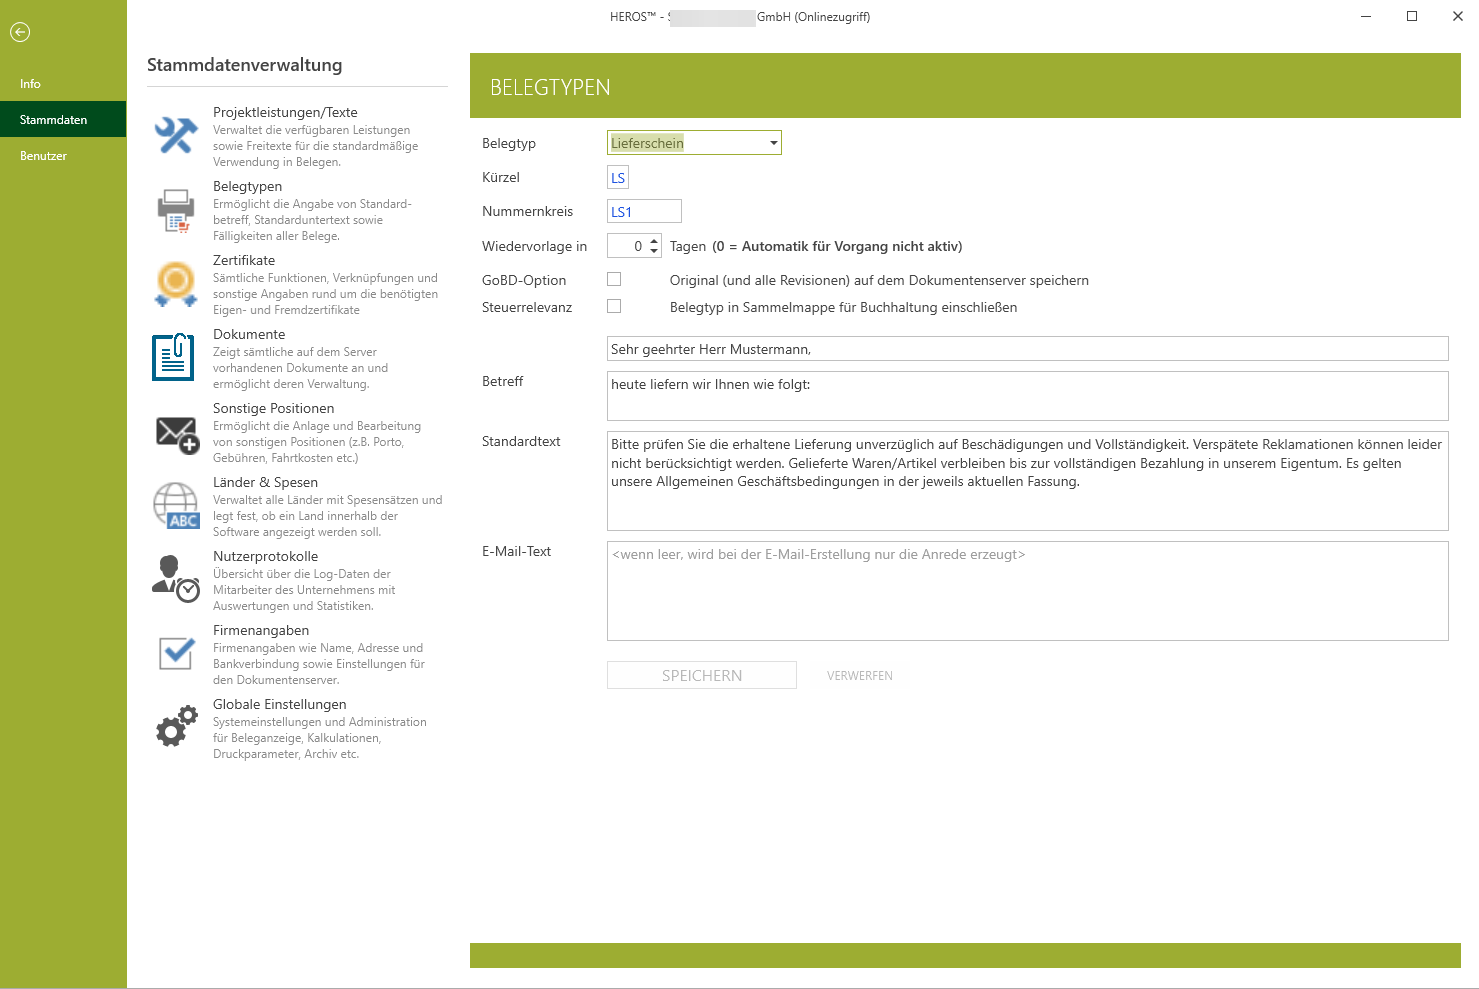Enable the GoBD-Option checkbox
The width and height of the screenshot is (1479, 989).
(x=614, y=280)
